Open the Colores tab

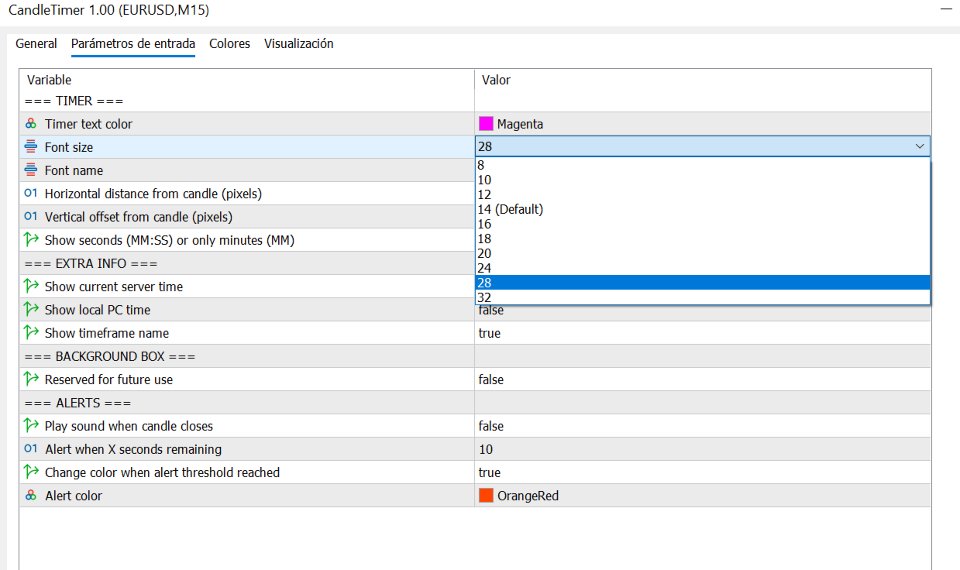[x=230, y=43]
